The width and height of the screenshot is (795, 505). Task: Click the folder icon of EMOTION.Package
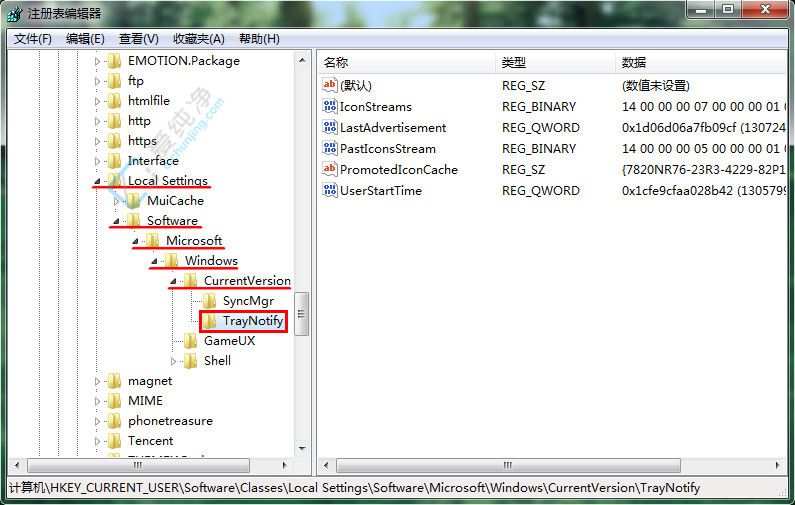tap(115, 61)
